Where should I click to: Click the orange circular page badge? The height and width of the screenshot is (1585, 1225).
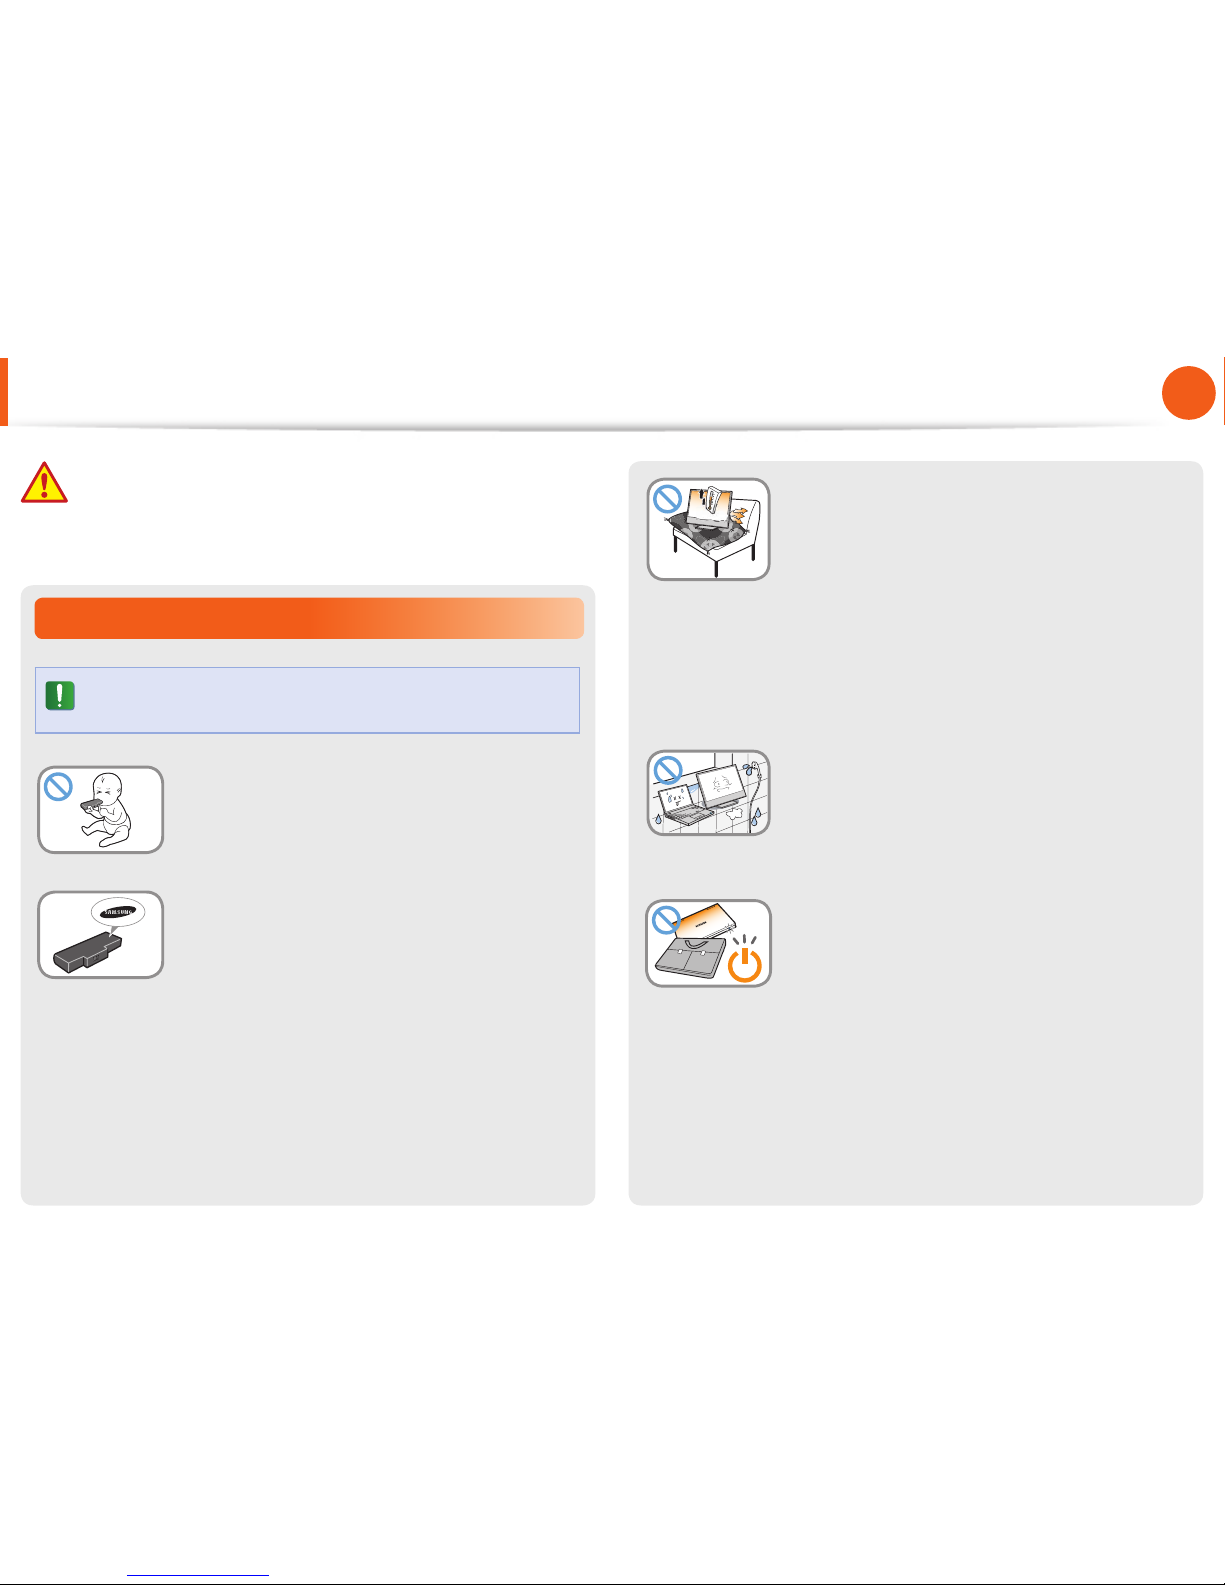1188,392
